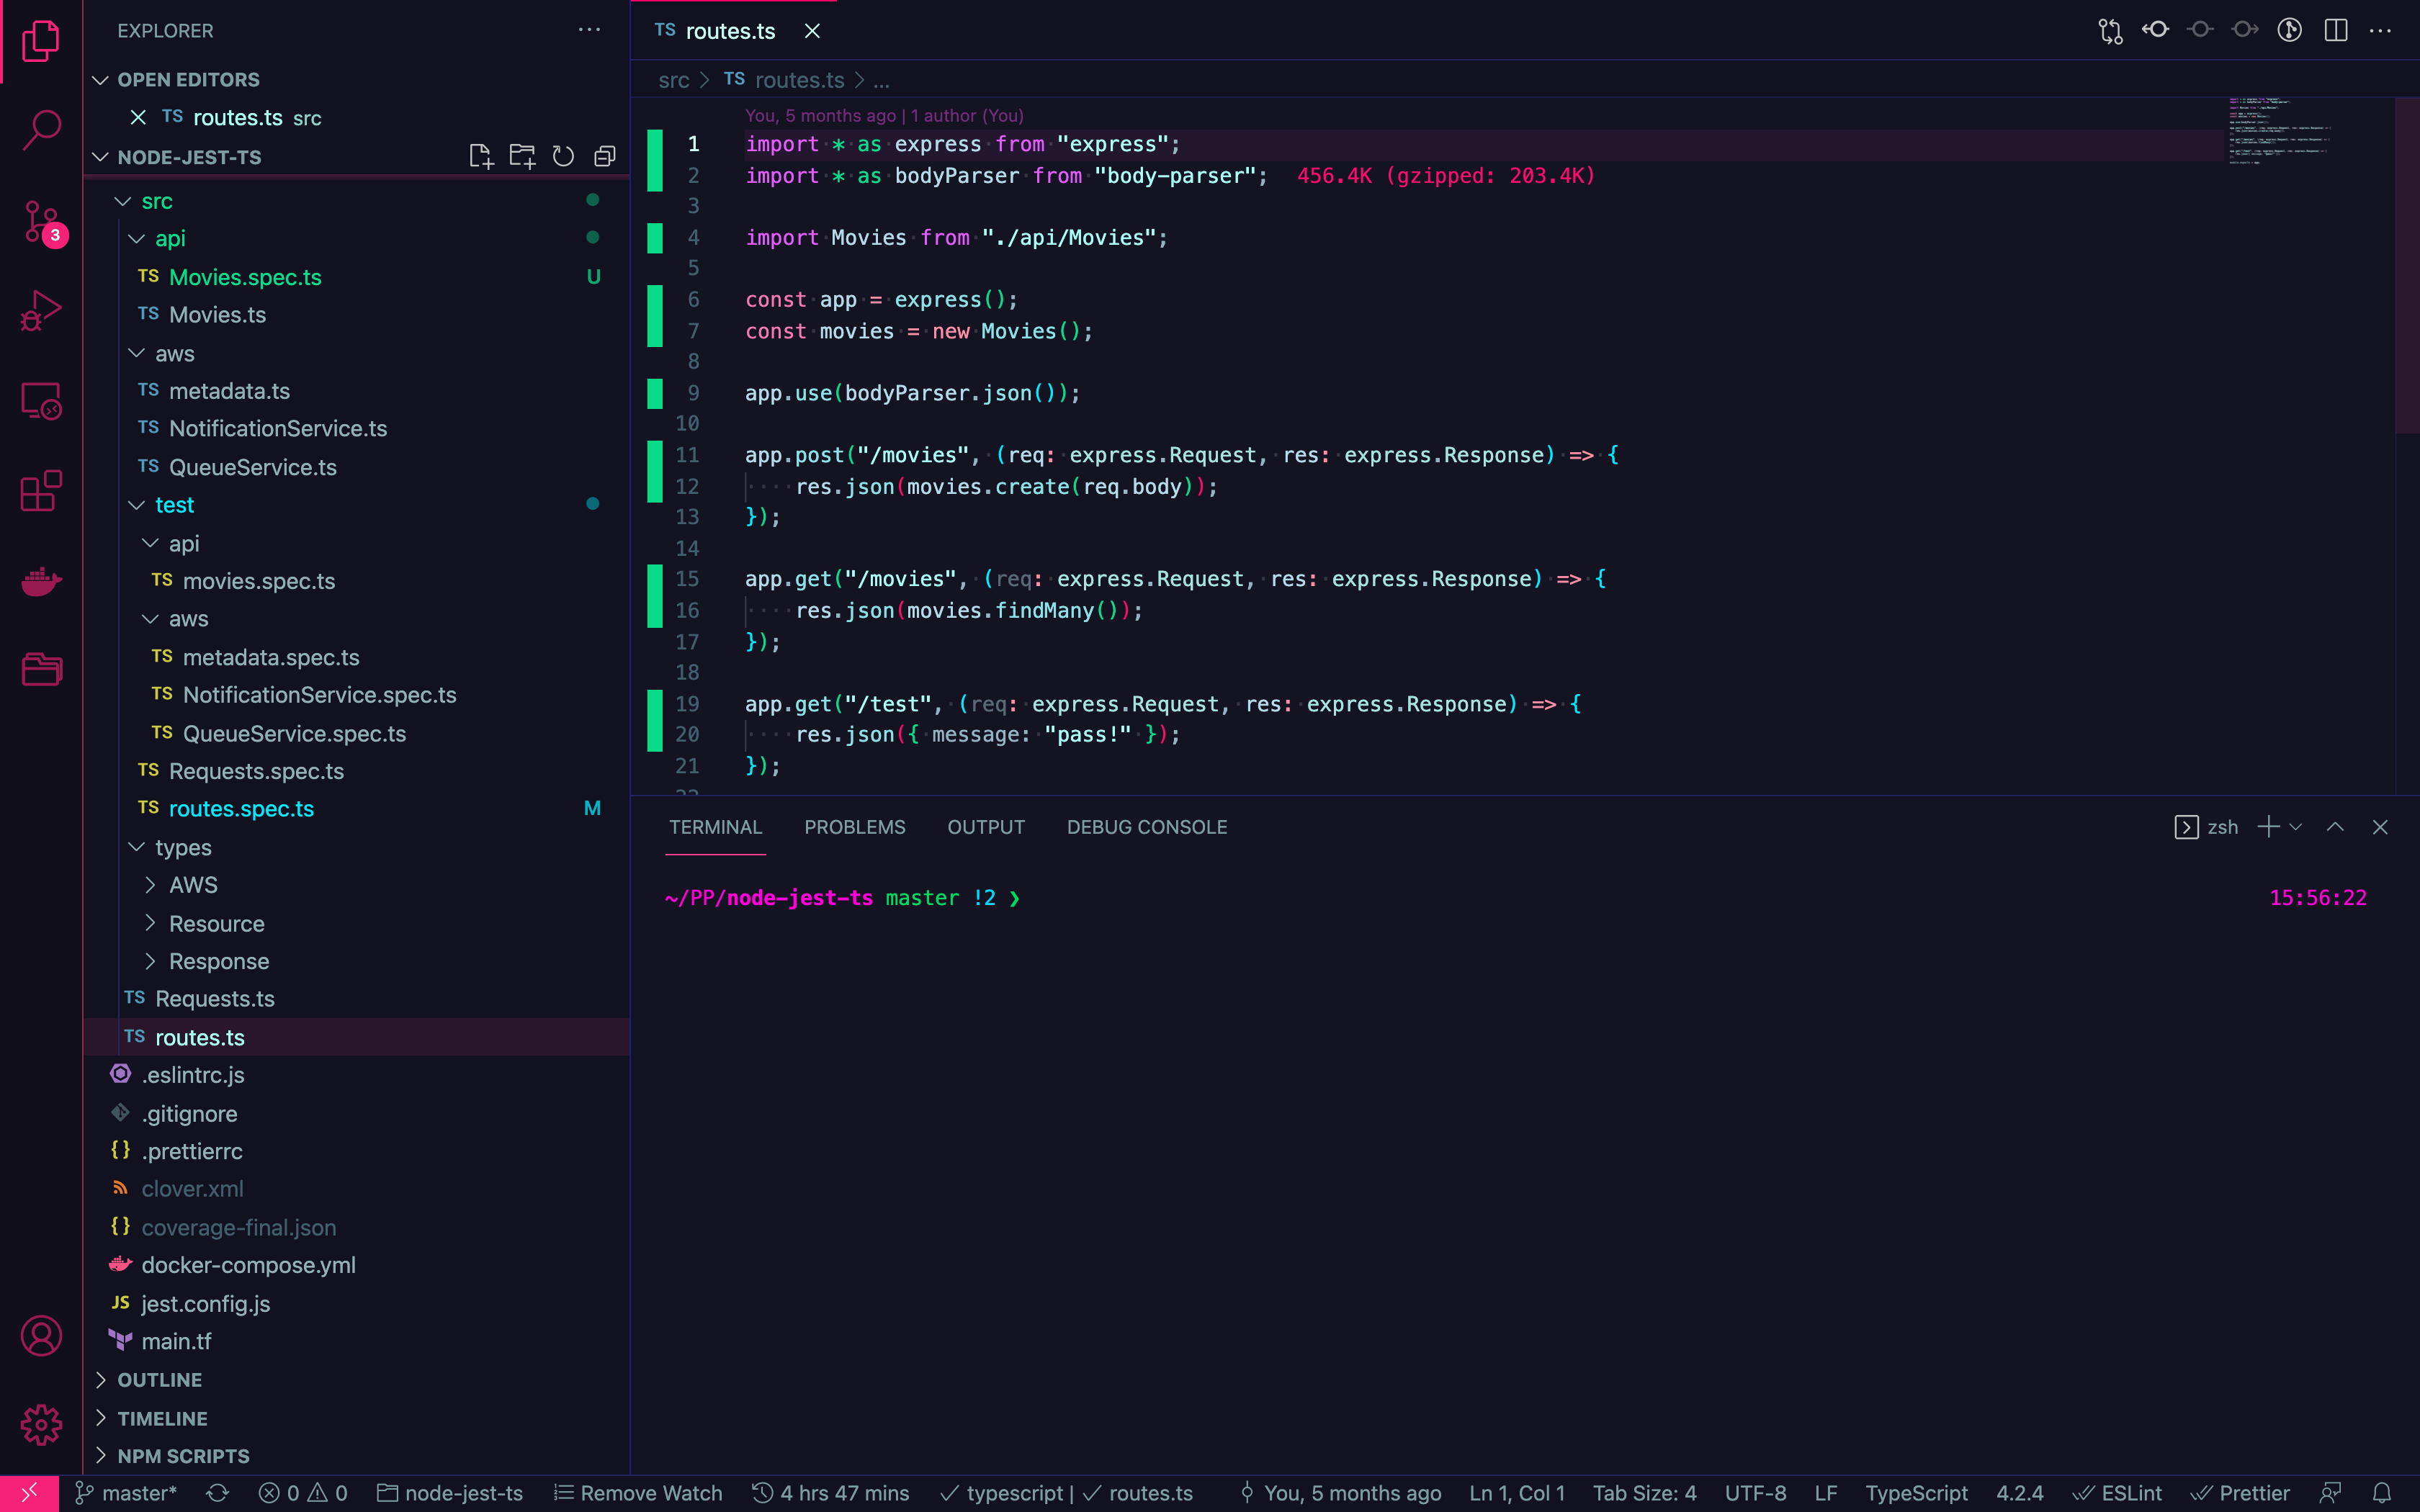Open the Extensions view
Viewport: 2420px width, 1512px height.
click(41, 491)
